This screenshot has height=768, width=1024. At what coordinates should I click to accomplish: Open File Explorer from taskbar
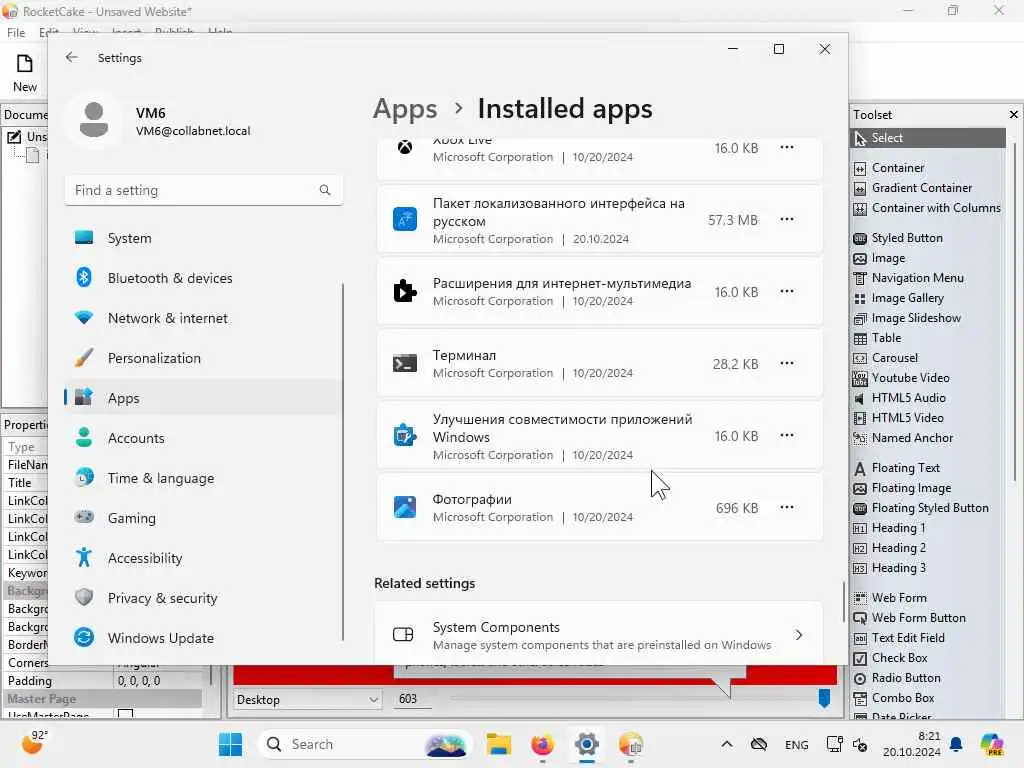(x=498, y=744)
